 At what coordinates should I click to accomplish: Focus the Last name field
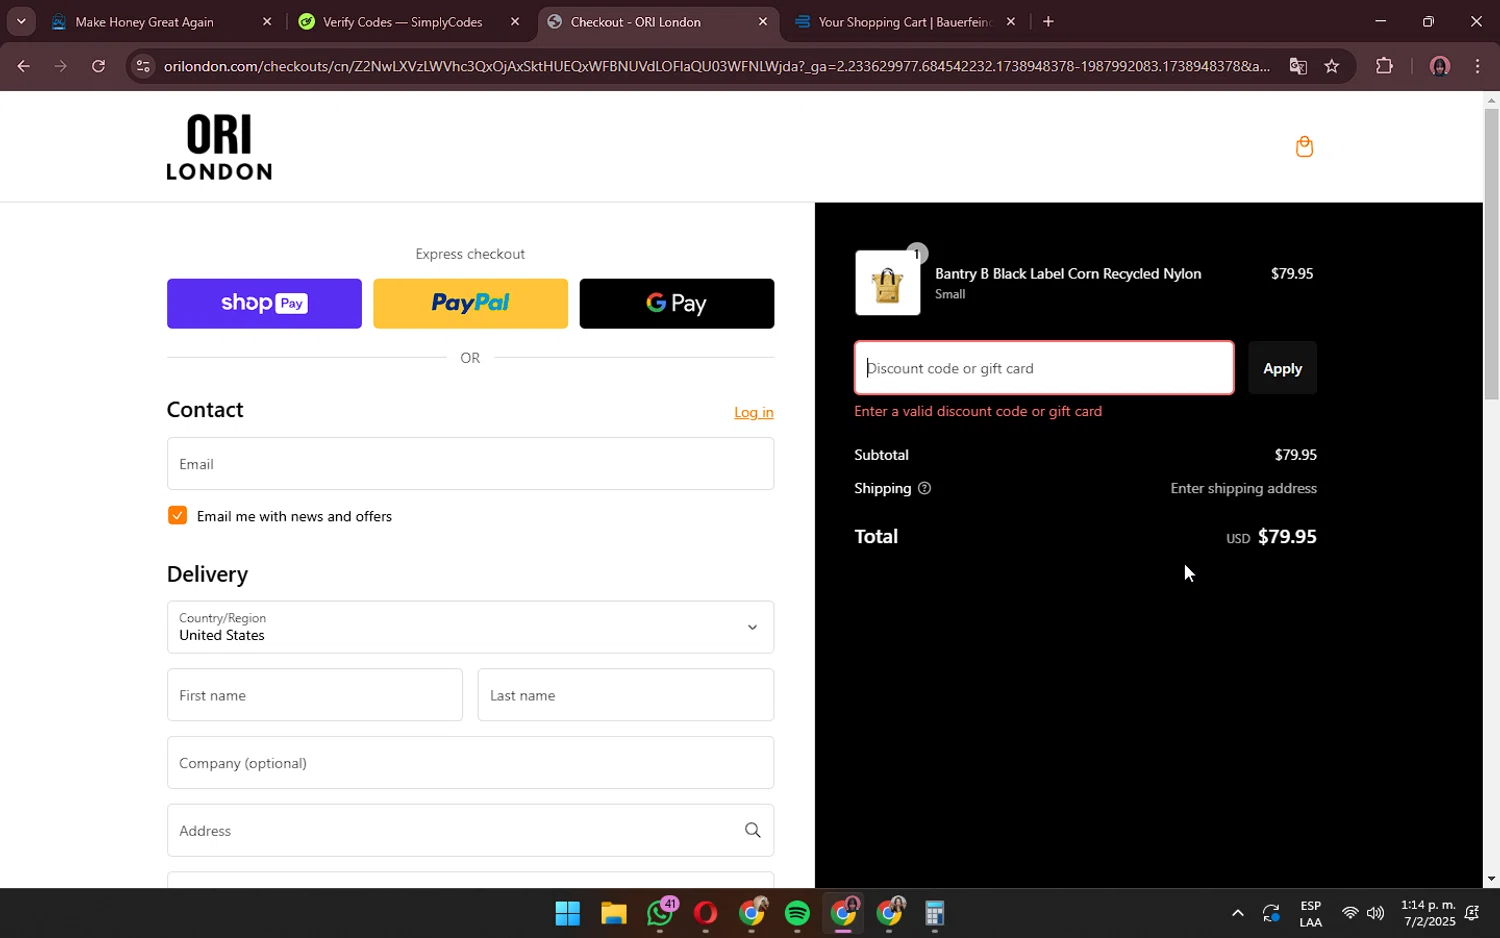click(626, 695)
